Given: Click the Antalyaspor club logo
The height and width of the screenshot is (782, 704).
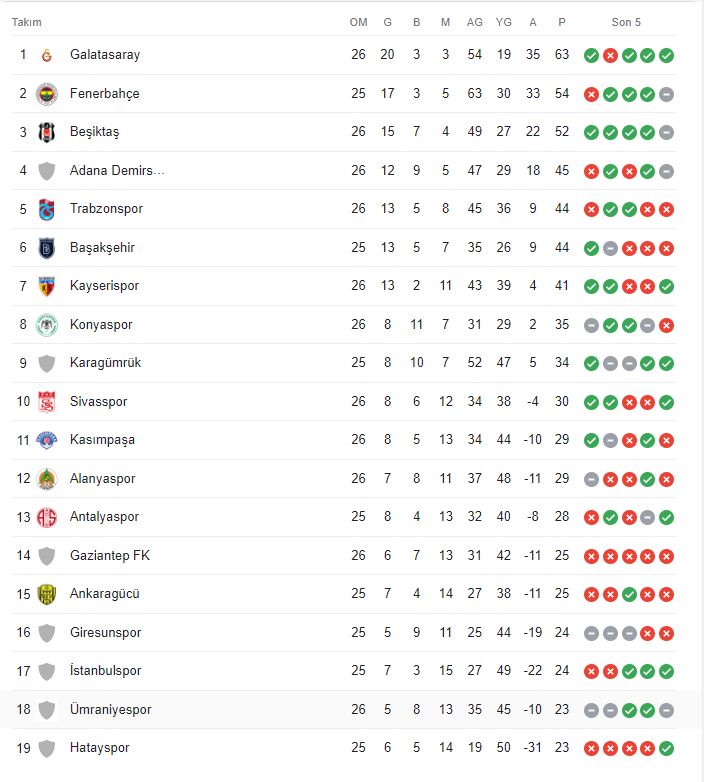Looking at the screenshot, I should 46,517.
